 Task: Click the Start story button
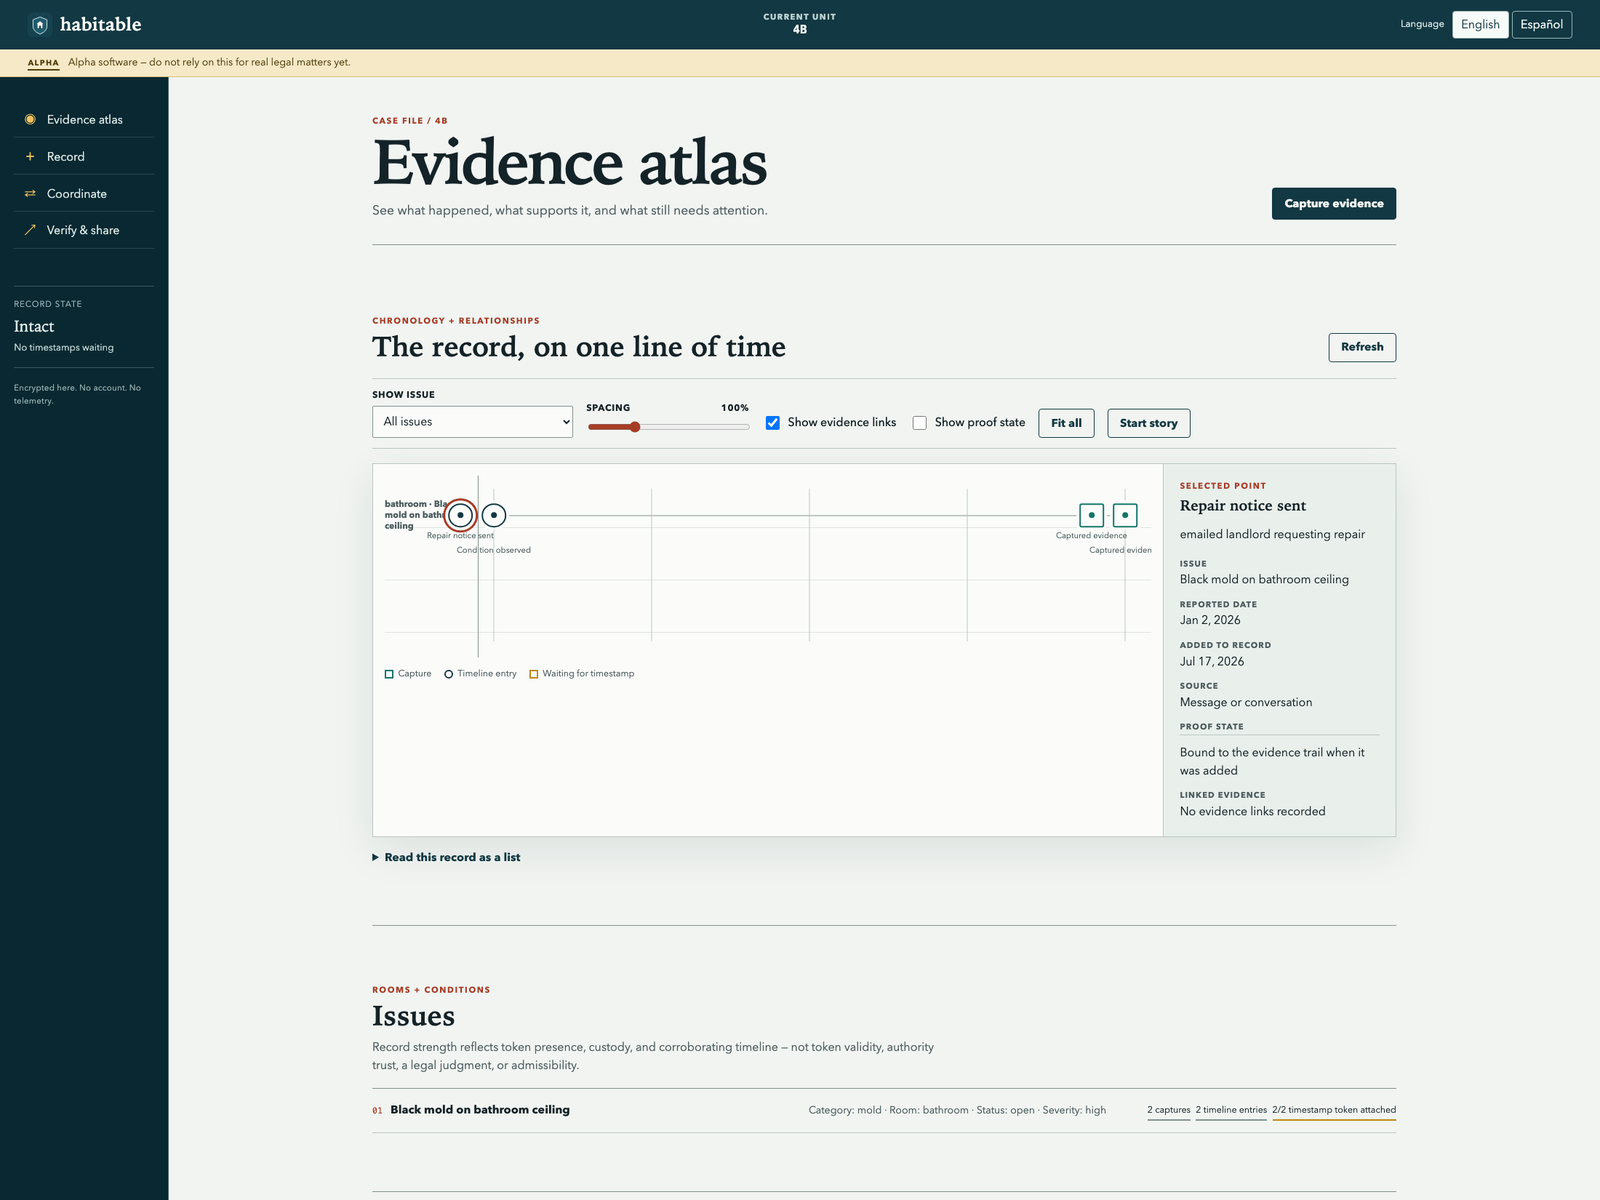click(1148, 423)
